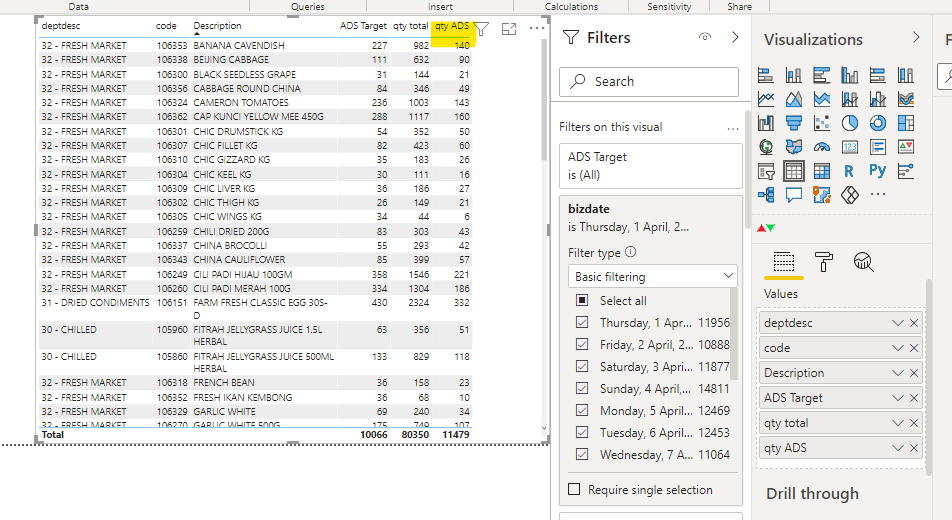Collapse the Filters pane chevron

click(735, 37)
